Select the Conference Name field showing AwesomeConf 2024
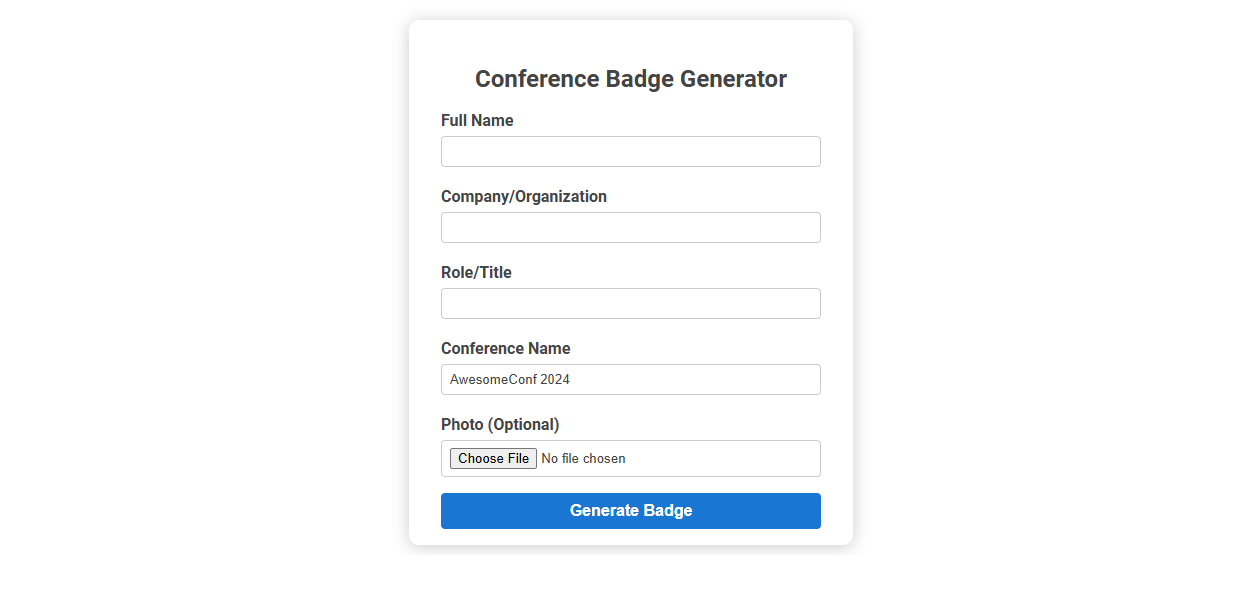Screen dimensions: 1250x605 point(630,379)
